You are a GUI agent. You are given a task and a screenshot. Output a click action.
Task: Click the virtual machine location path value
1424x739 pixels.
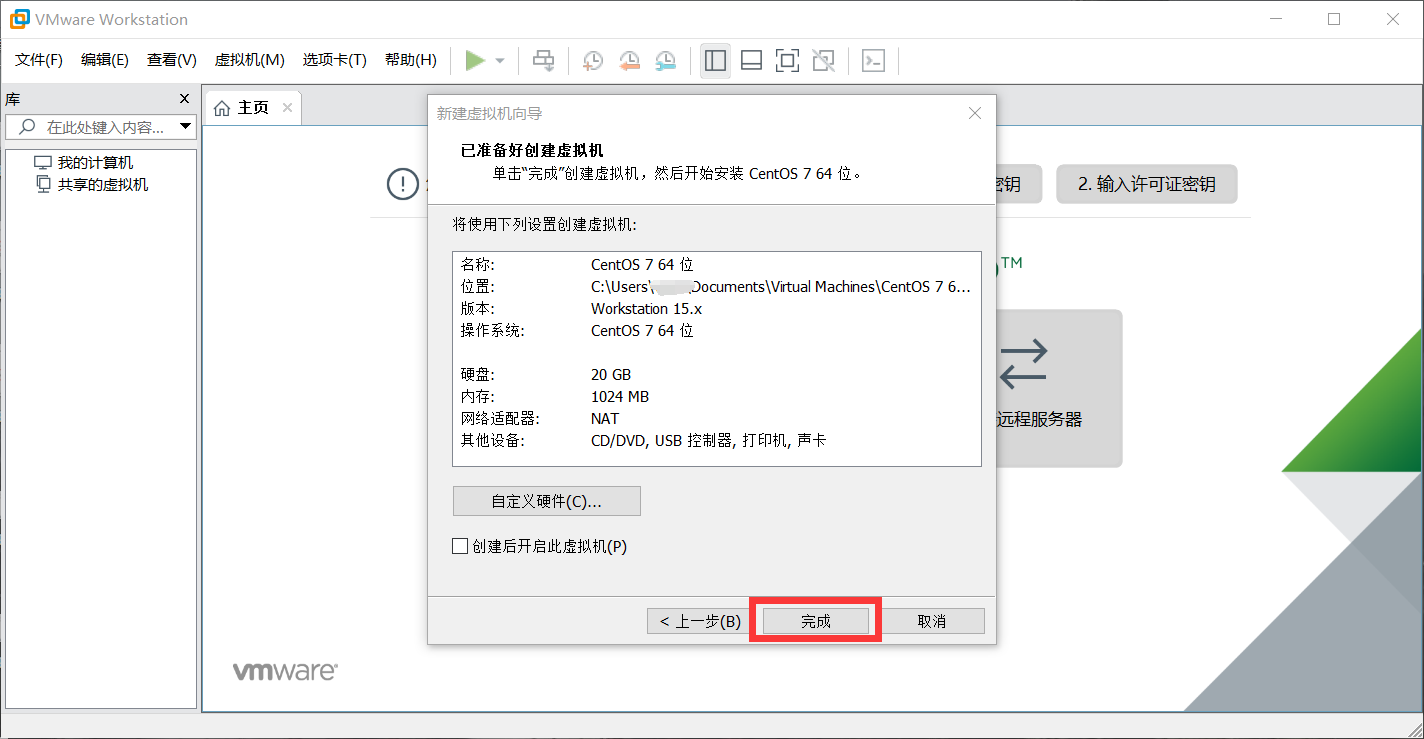781,287
